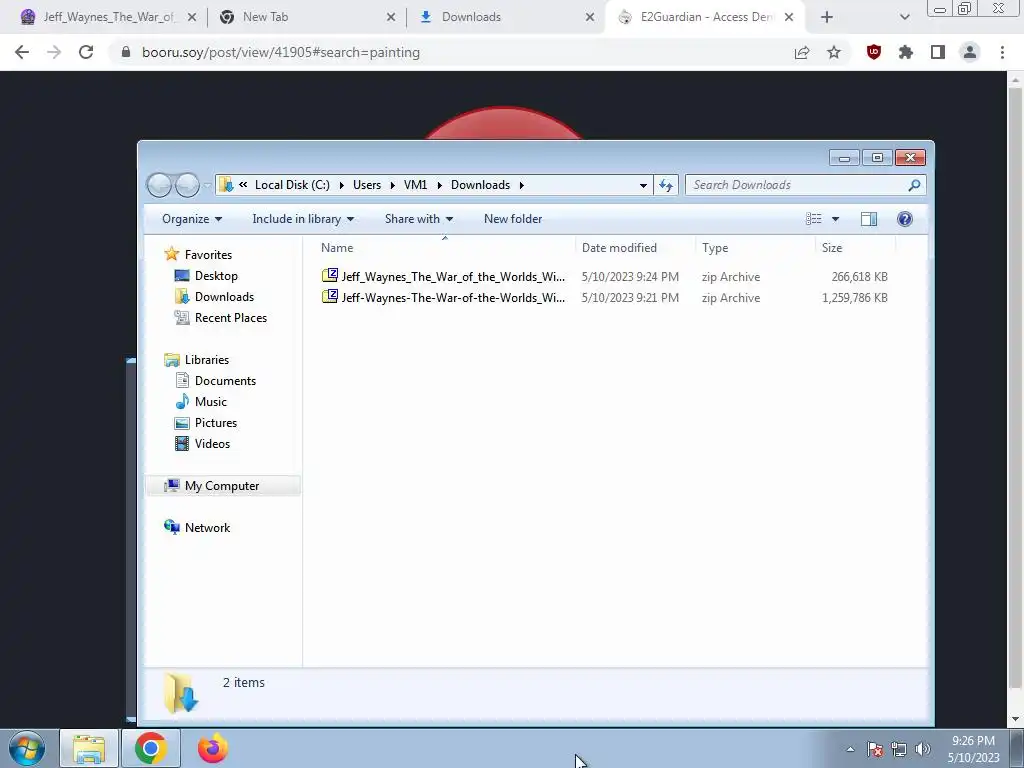Switch to Jeff_Waynes_The_War_of tab

point(109,17)
